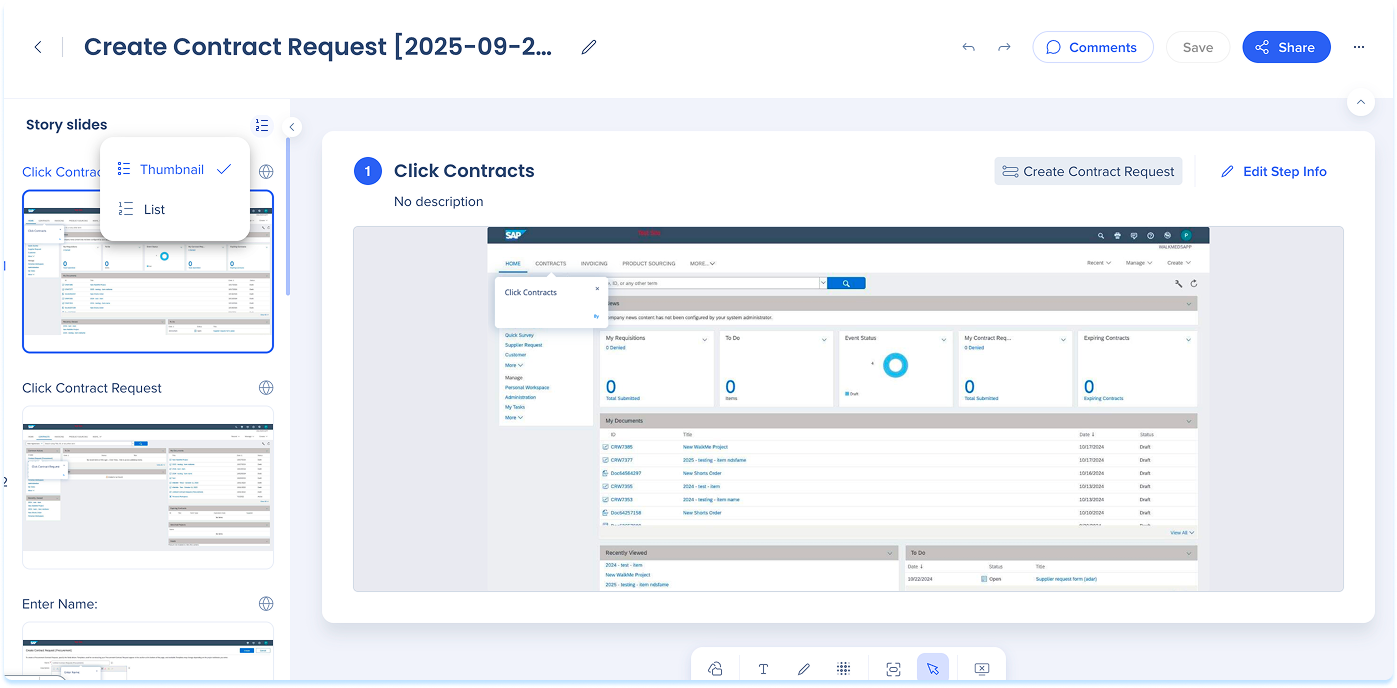Screen dimensions: 1397x688
Task: Click the redo arrow icon
Action: (x=1004, y=47)
